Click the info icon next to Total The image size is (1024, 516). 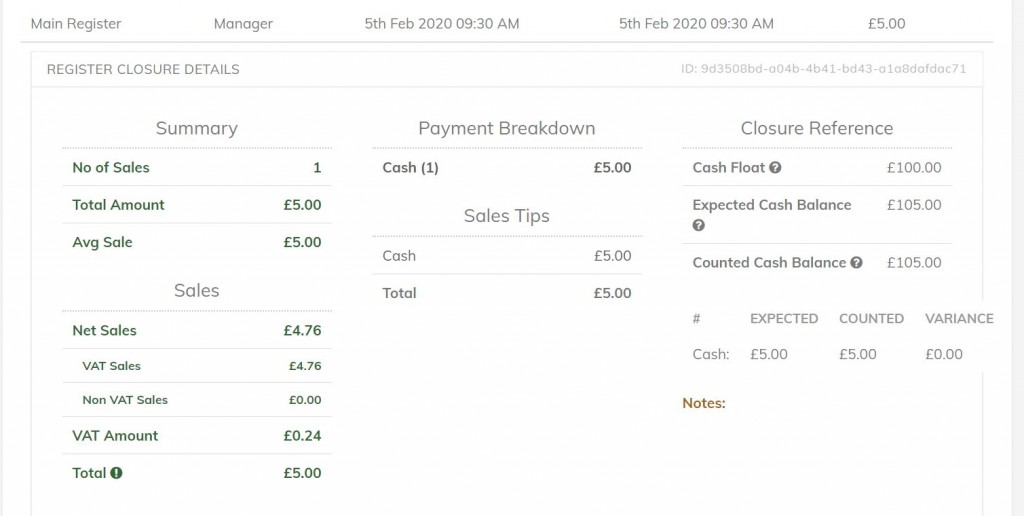(117, 473)
